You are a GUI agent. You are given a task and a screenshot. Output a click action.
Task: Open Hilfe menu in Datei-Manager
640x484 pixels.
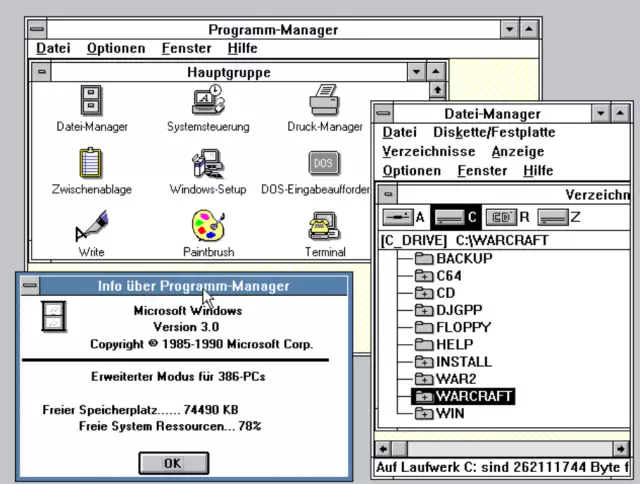[x=538, y=171]
